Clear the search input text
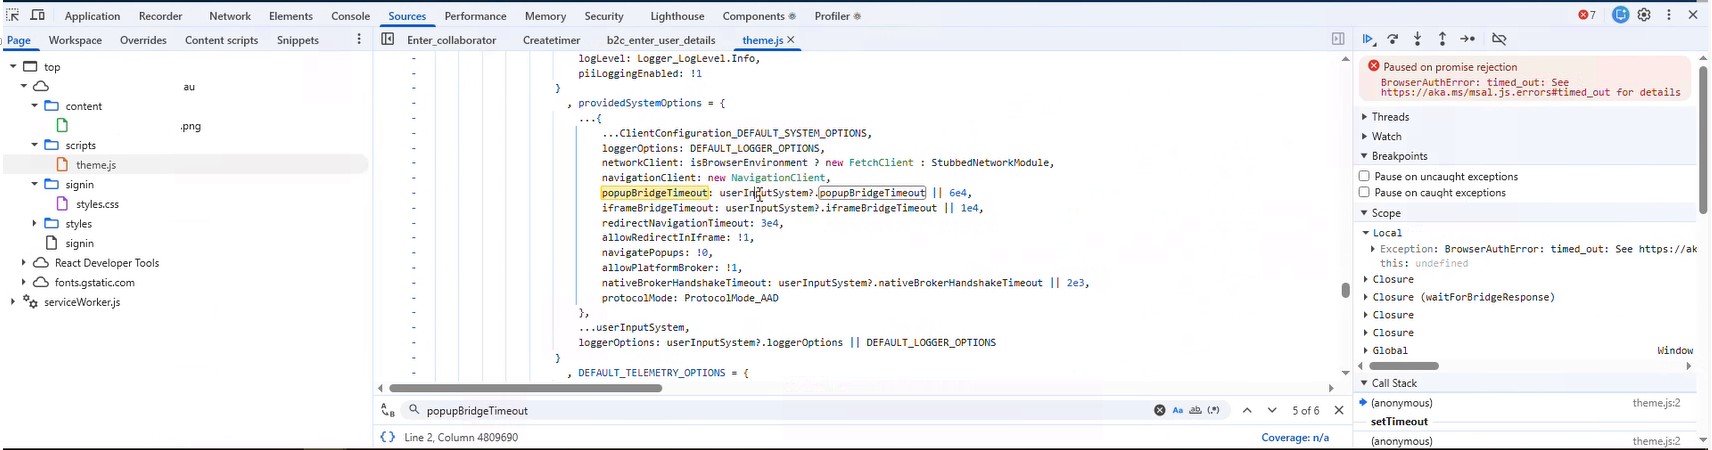Viewport: 1712px width, 450px height. pyautogui.click(x=1159, y=410)
